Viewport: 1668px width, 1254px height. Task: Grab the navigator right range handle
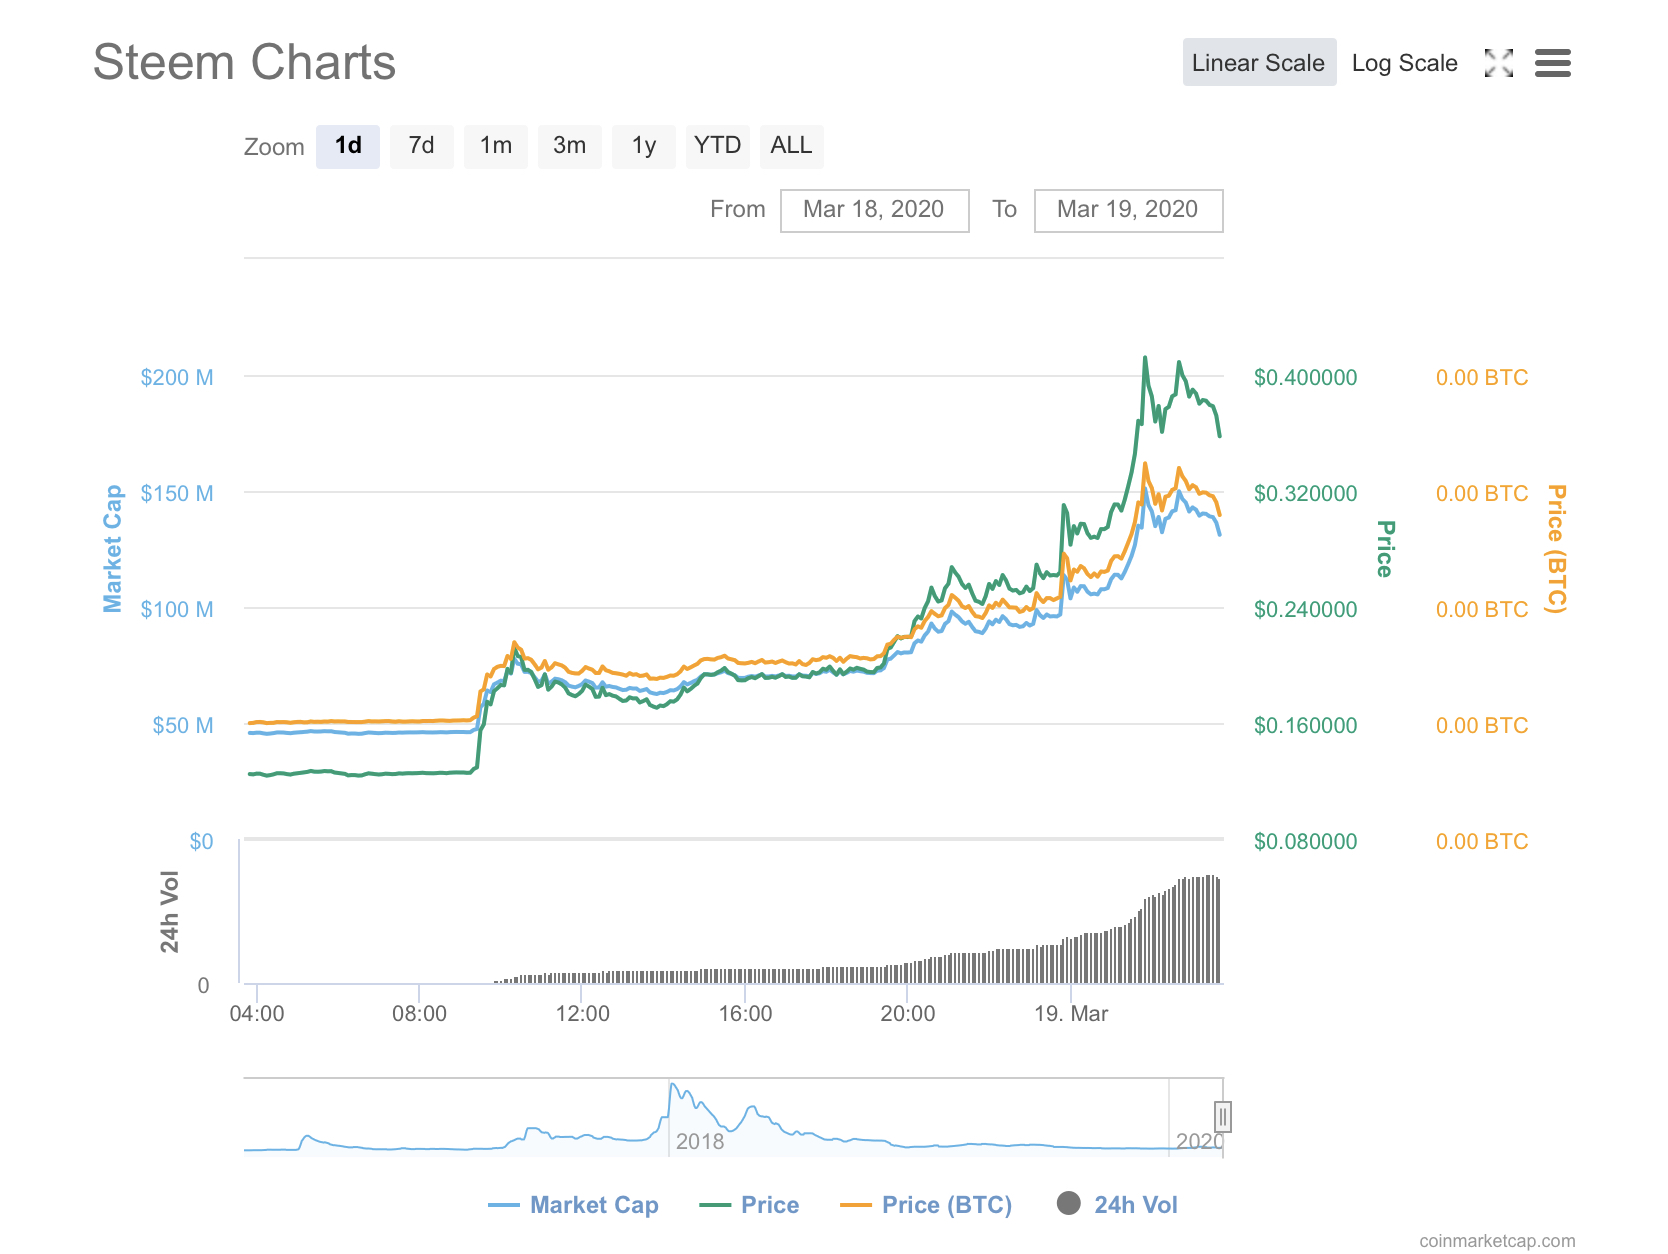coord(1222,1116)
